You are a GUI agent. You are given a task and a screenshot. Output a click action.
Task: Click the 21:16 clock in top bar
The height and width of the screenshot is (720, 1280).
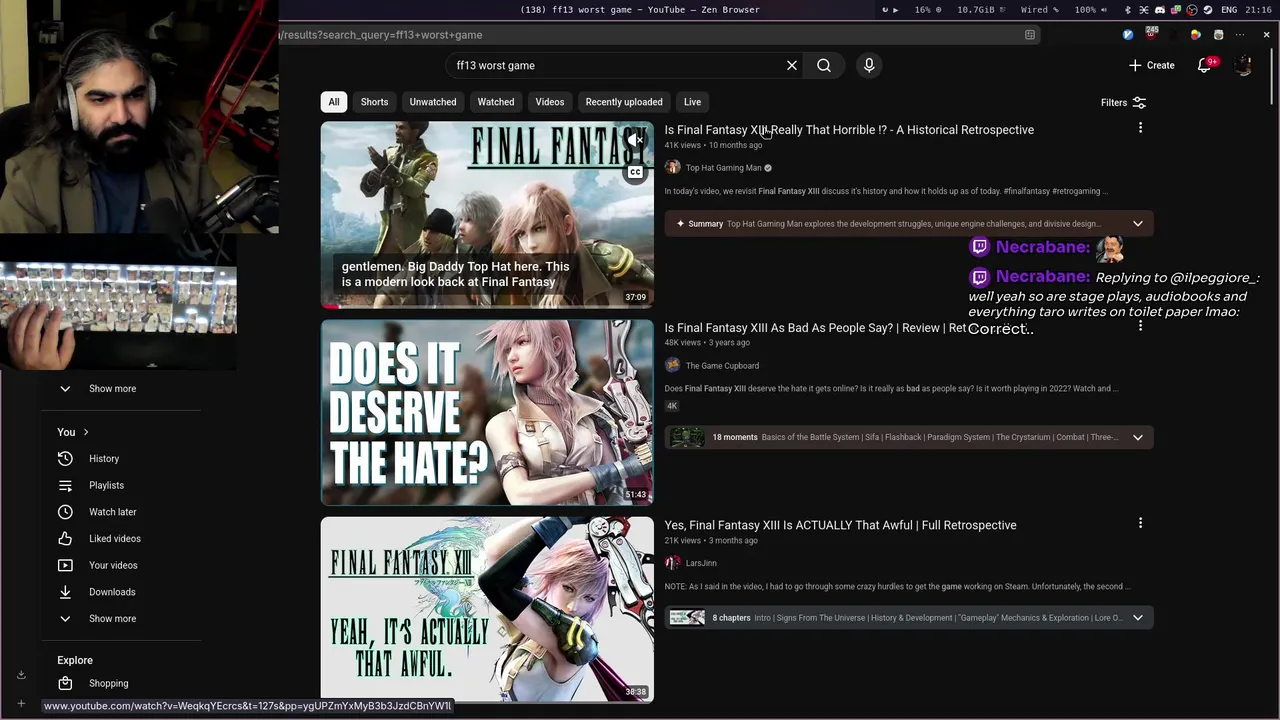[1259, 10]
